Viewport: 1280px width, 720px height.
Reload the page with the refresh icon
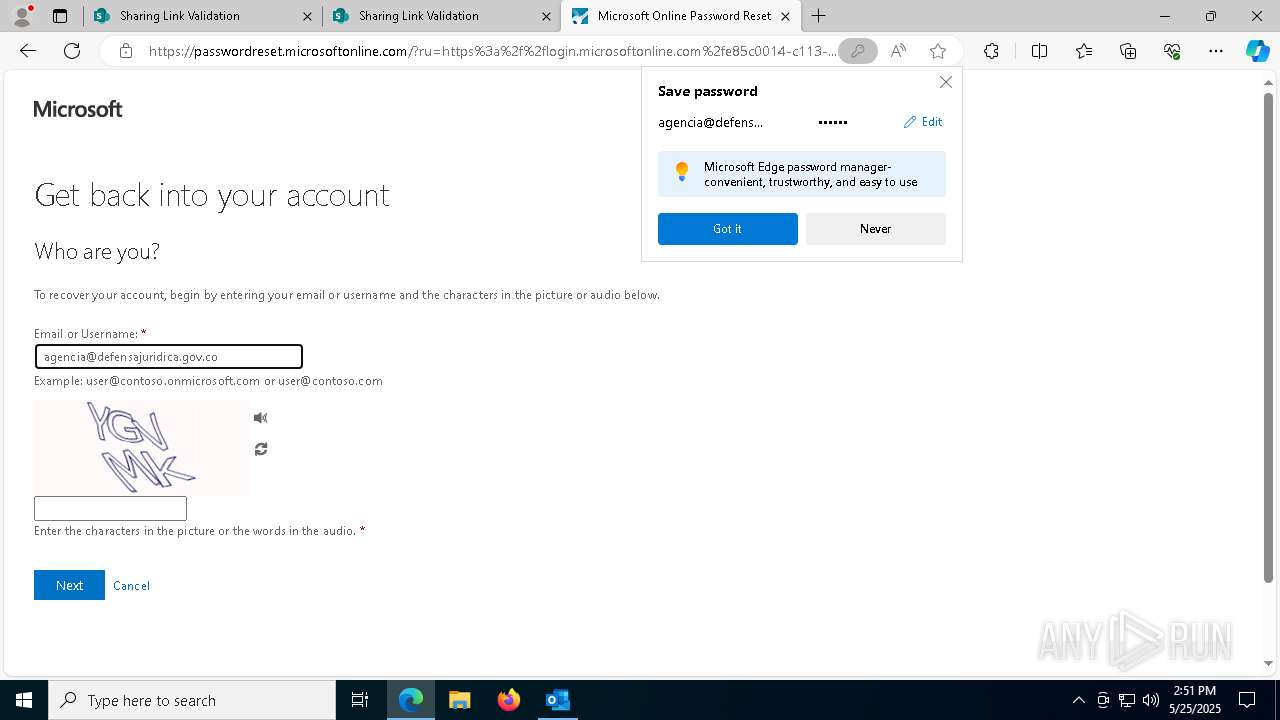[72, 51]
